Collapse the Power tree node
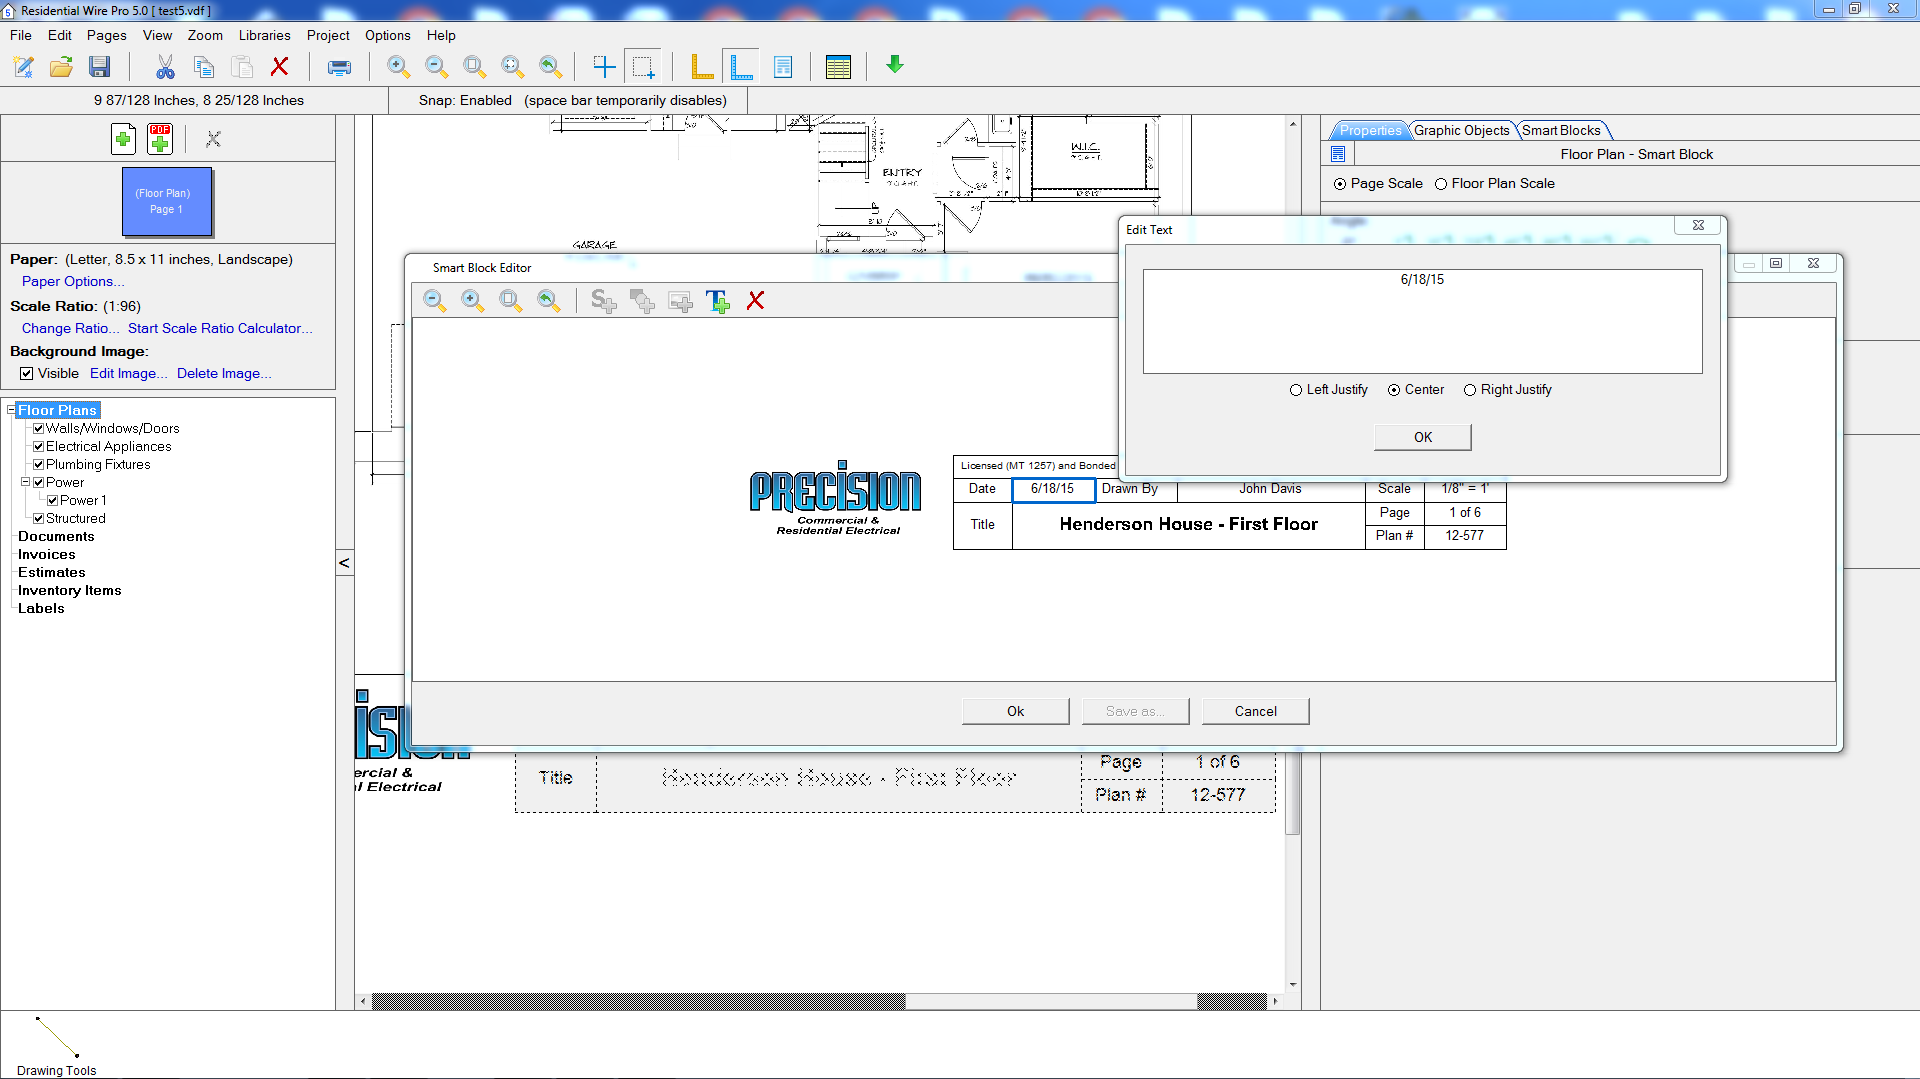This screenshot has width=1920, height=1079. pos(25,482)
